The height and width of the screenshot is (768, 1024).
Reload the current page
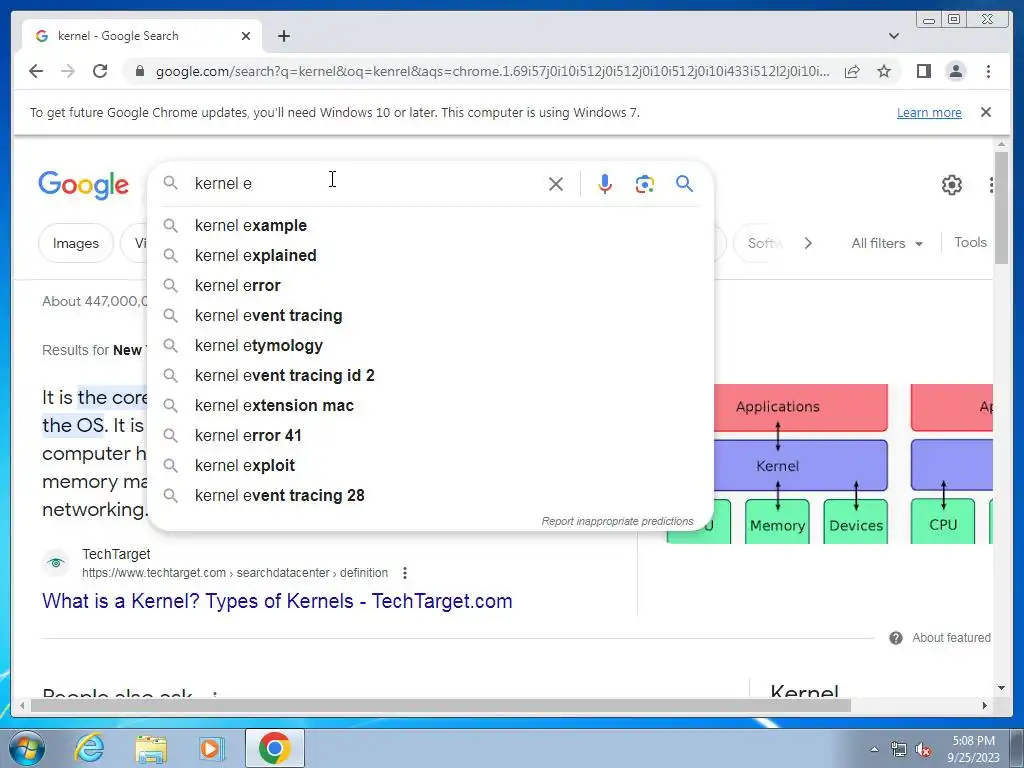[x=100, y=71]
